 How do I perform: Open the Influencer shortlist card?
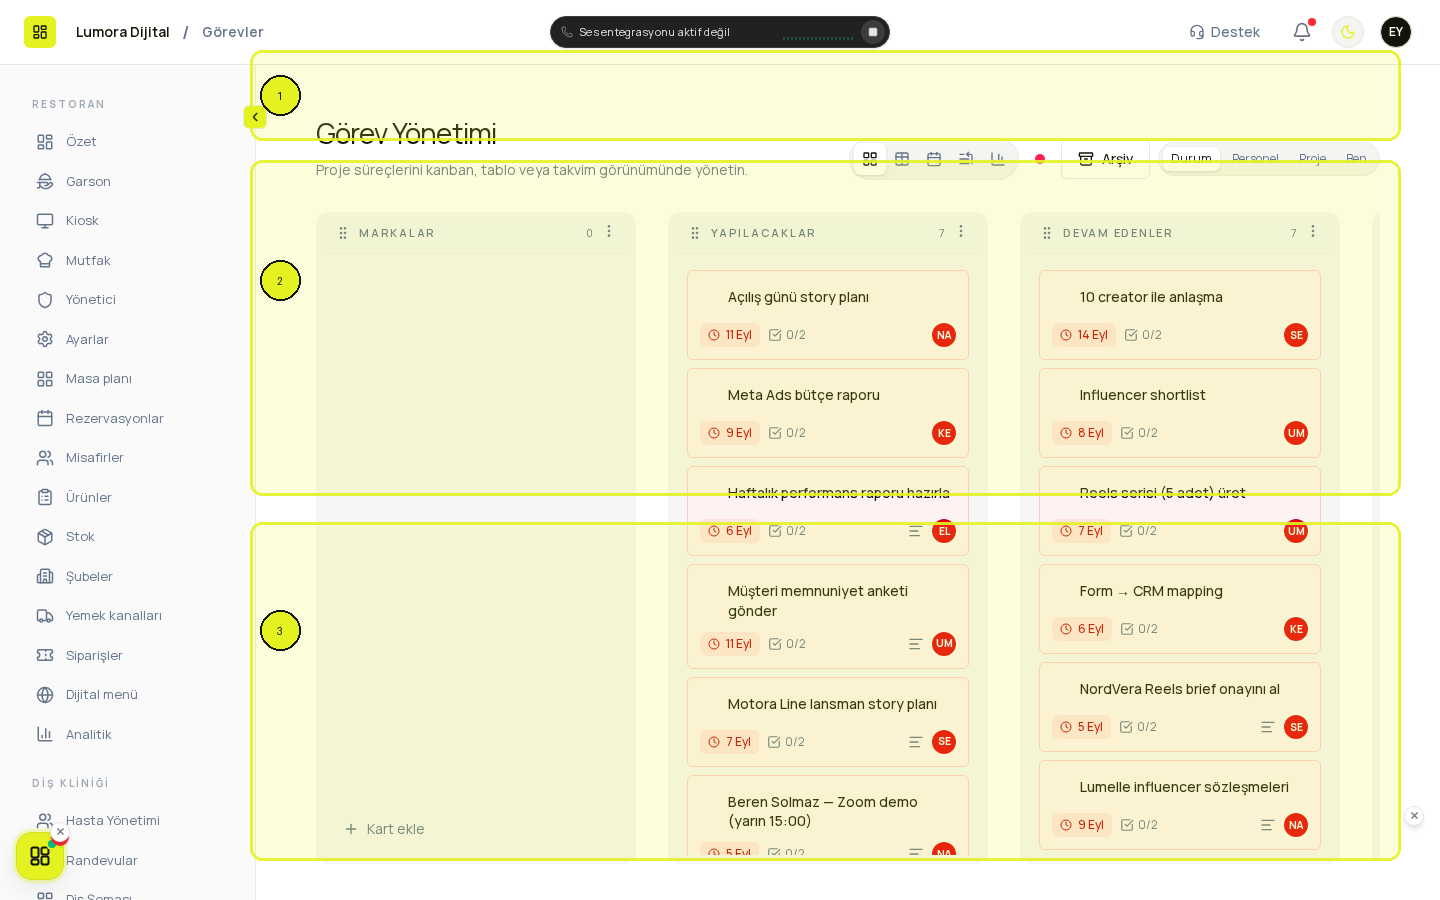click(1180, 413)
